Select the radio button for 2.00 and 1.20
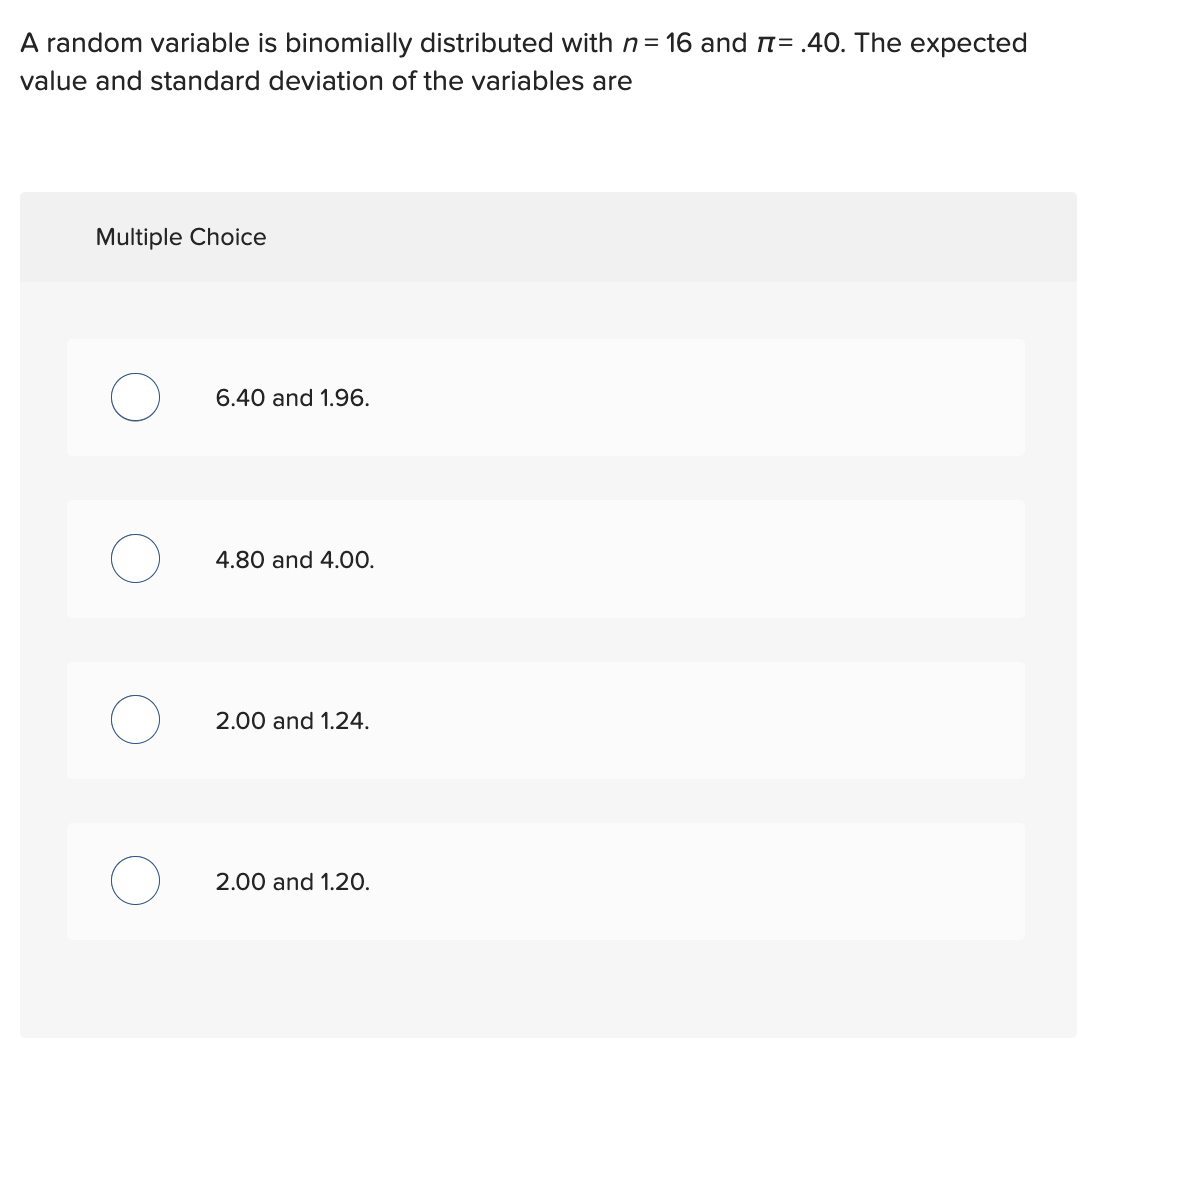Viewport: 1186px width, 1184px height. [135, 881]
